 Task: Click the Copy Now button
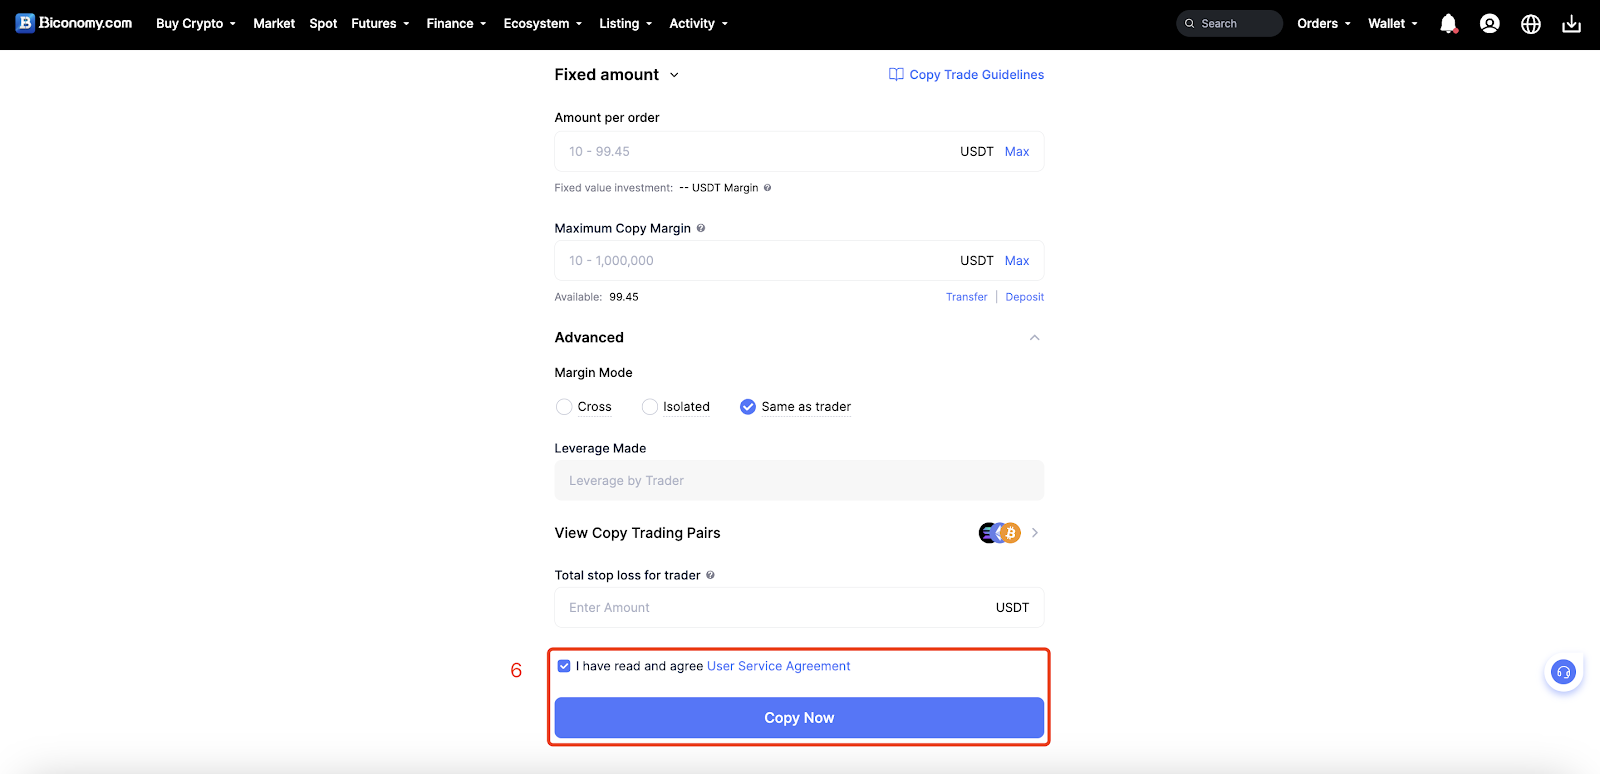pyautogui.click(x=799, y=718)
